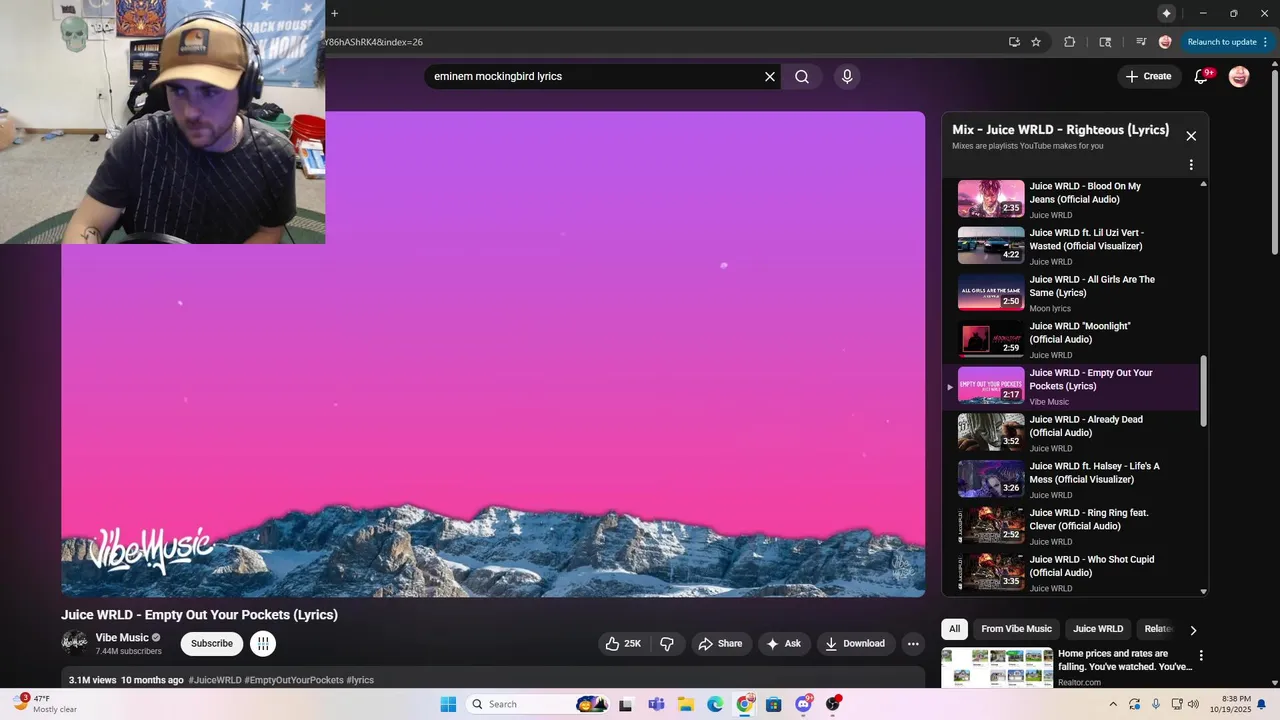Bookmark this page with the star icon
This screenshot has width=1280, height=720.
pyautogui.click(x=1036, y=42)
